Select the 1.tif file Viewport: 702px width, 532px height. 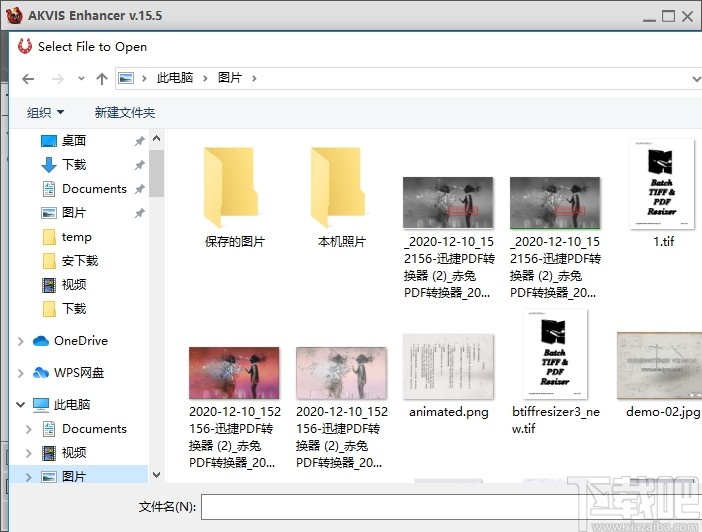663,193
